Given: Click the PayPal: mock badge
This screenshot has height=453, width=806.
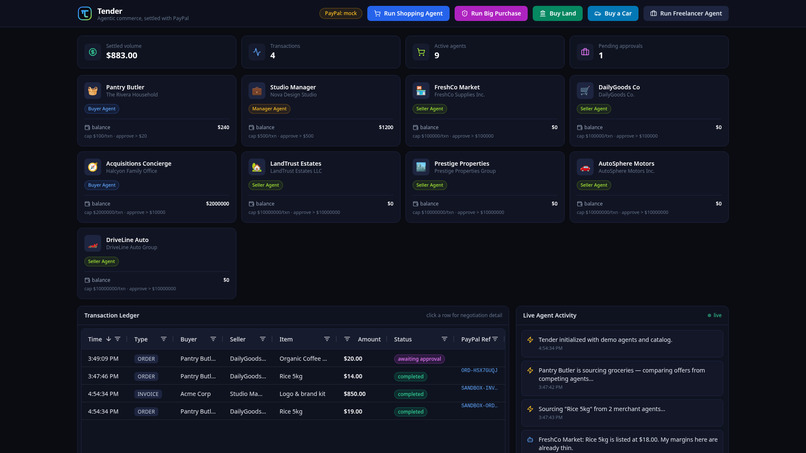Looking at the screenshot, I should click(x=340, y=13).
